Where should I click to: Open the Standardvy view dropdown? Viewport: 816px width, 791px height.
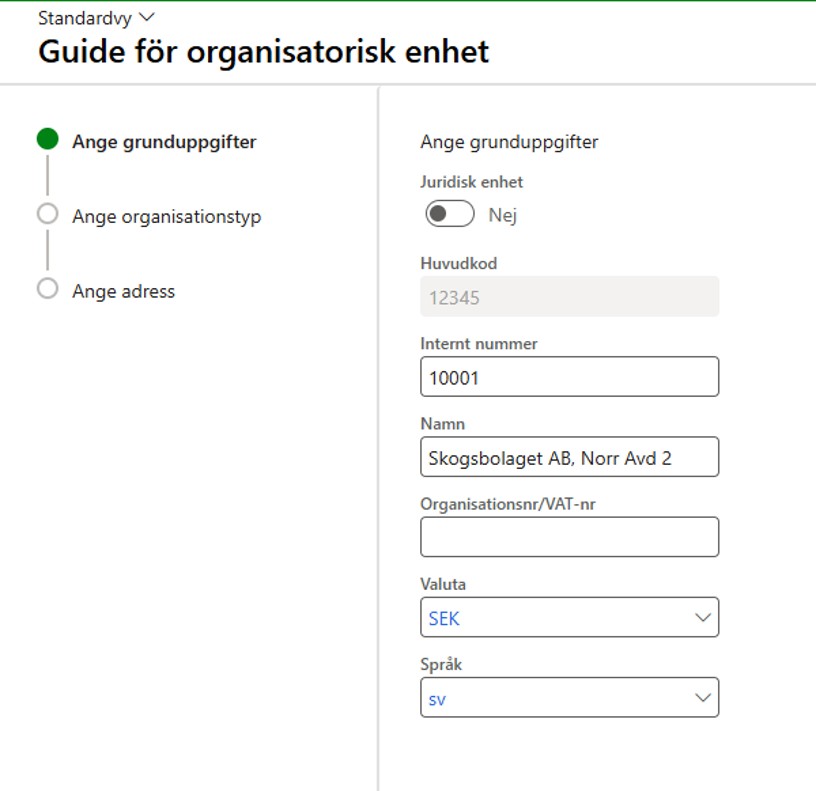point(96,18)
